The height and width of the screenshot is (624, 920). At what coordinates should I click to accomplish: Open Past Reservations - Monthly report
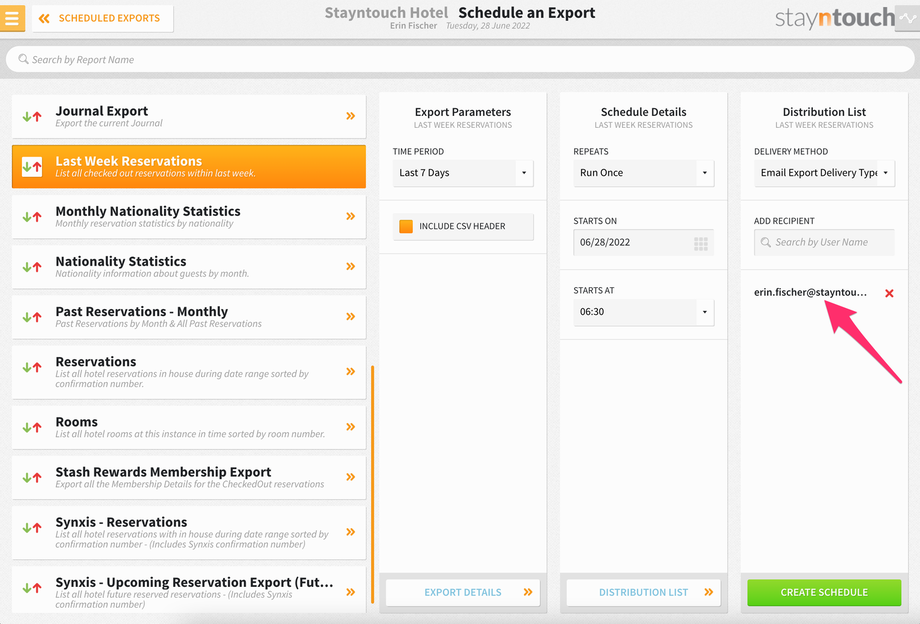(x=189, y=317)
